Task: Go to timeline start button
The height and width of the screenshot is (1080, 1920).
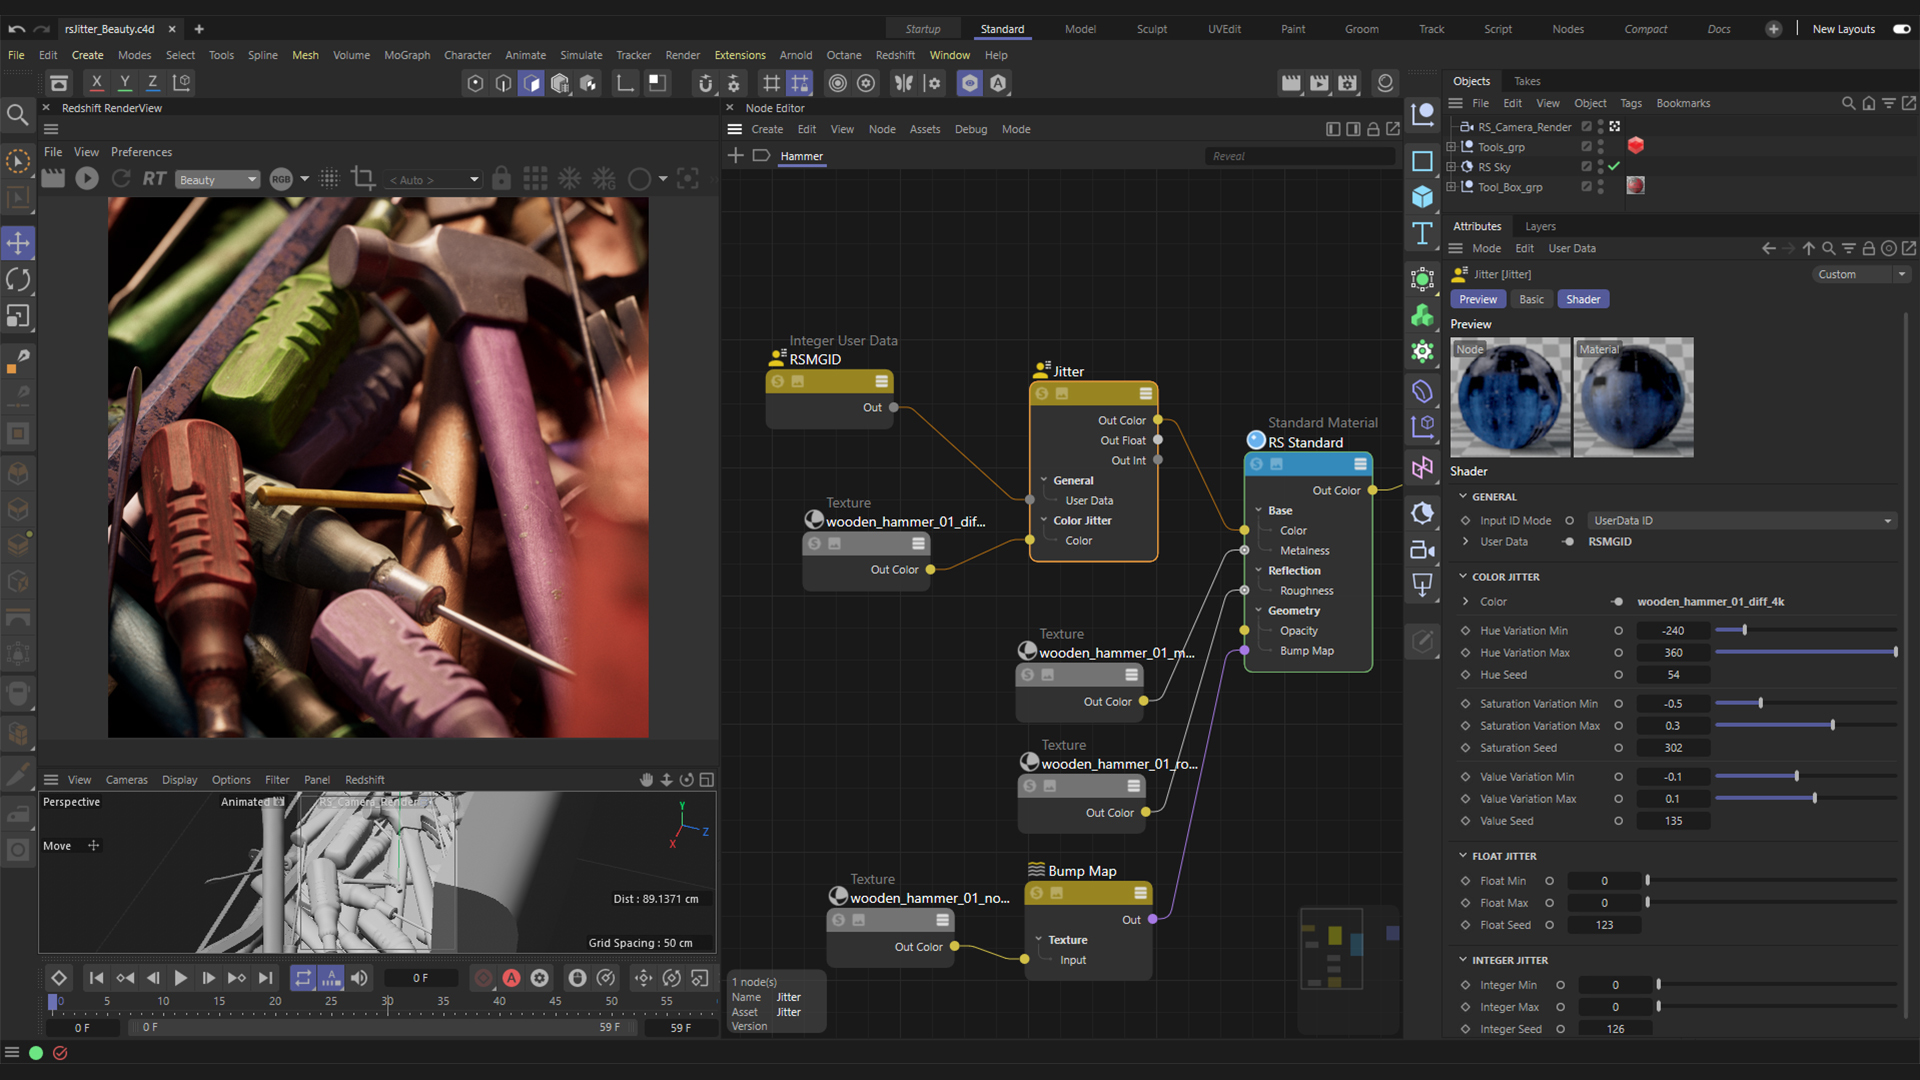Action: 96,978
